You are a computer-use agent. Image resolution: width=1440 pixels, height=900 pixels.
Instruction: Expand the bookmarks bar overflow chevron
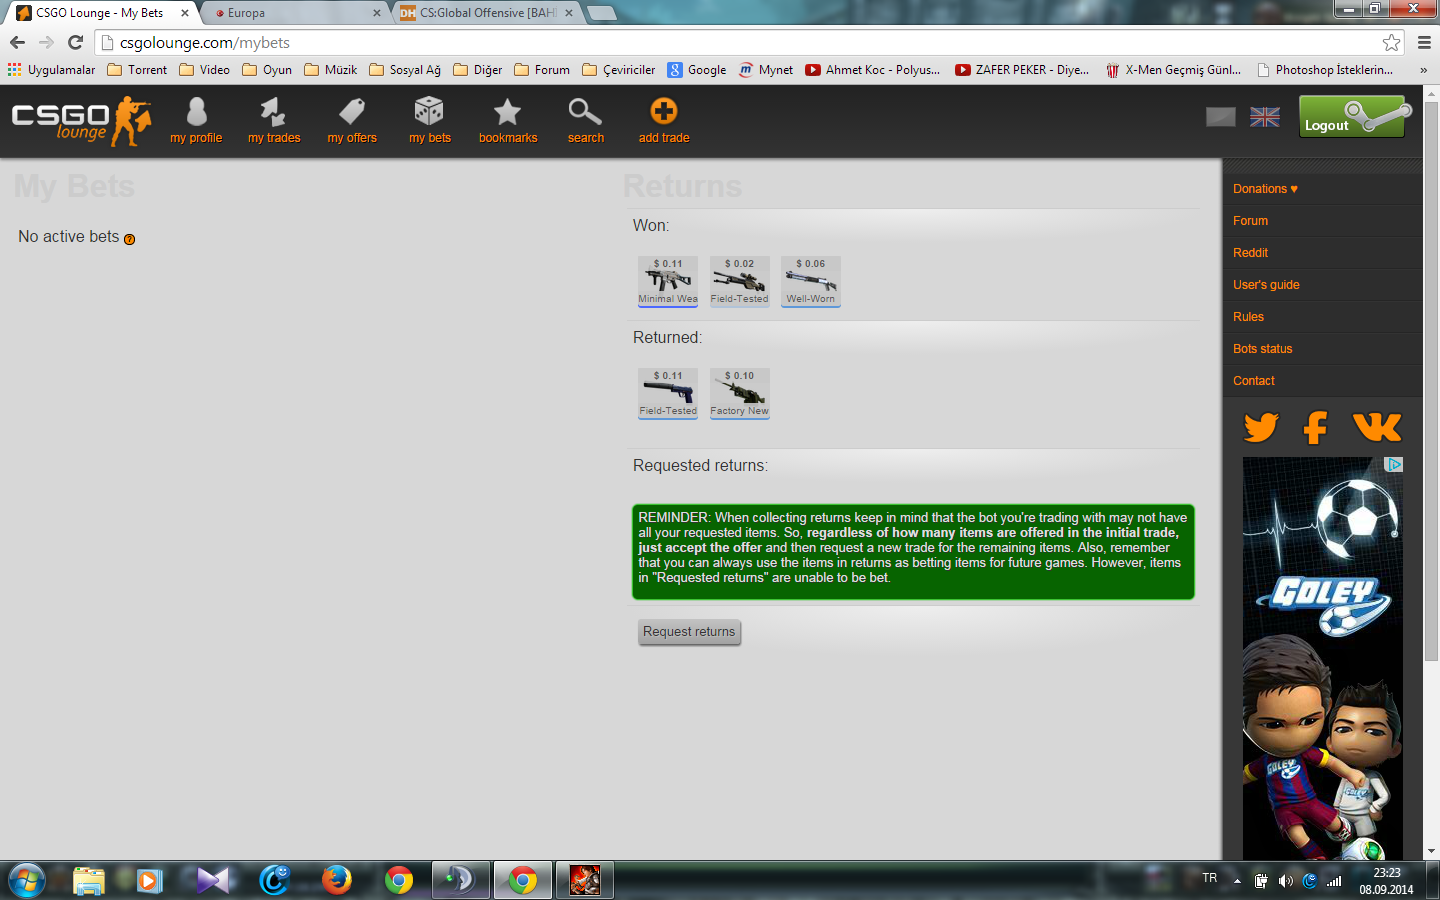[1423, 70]
